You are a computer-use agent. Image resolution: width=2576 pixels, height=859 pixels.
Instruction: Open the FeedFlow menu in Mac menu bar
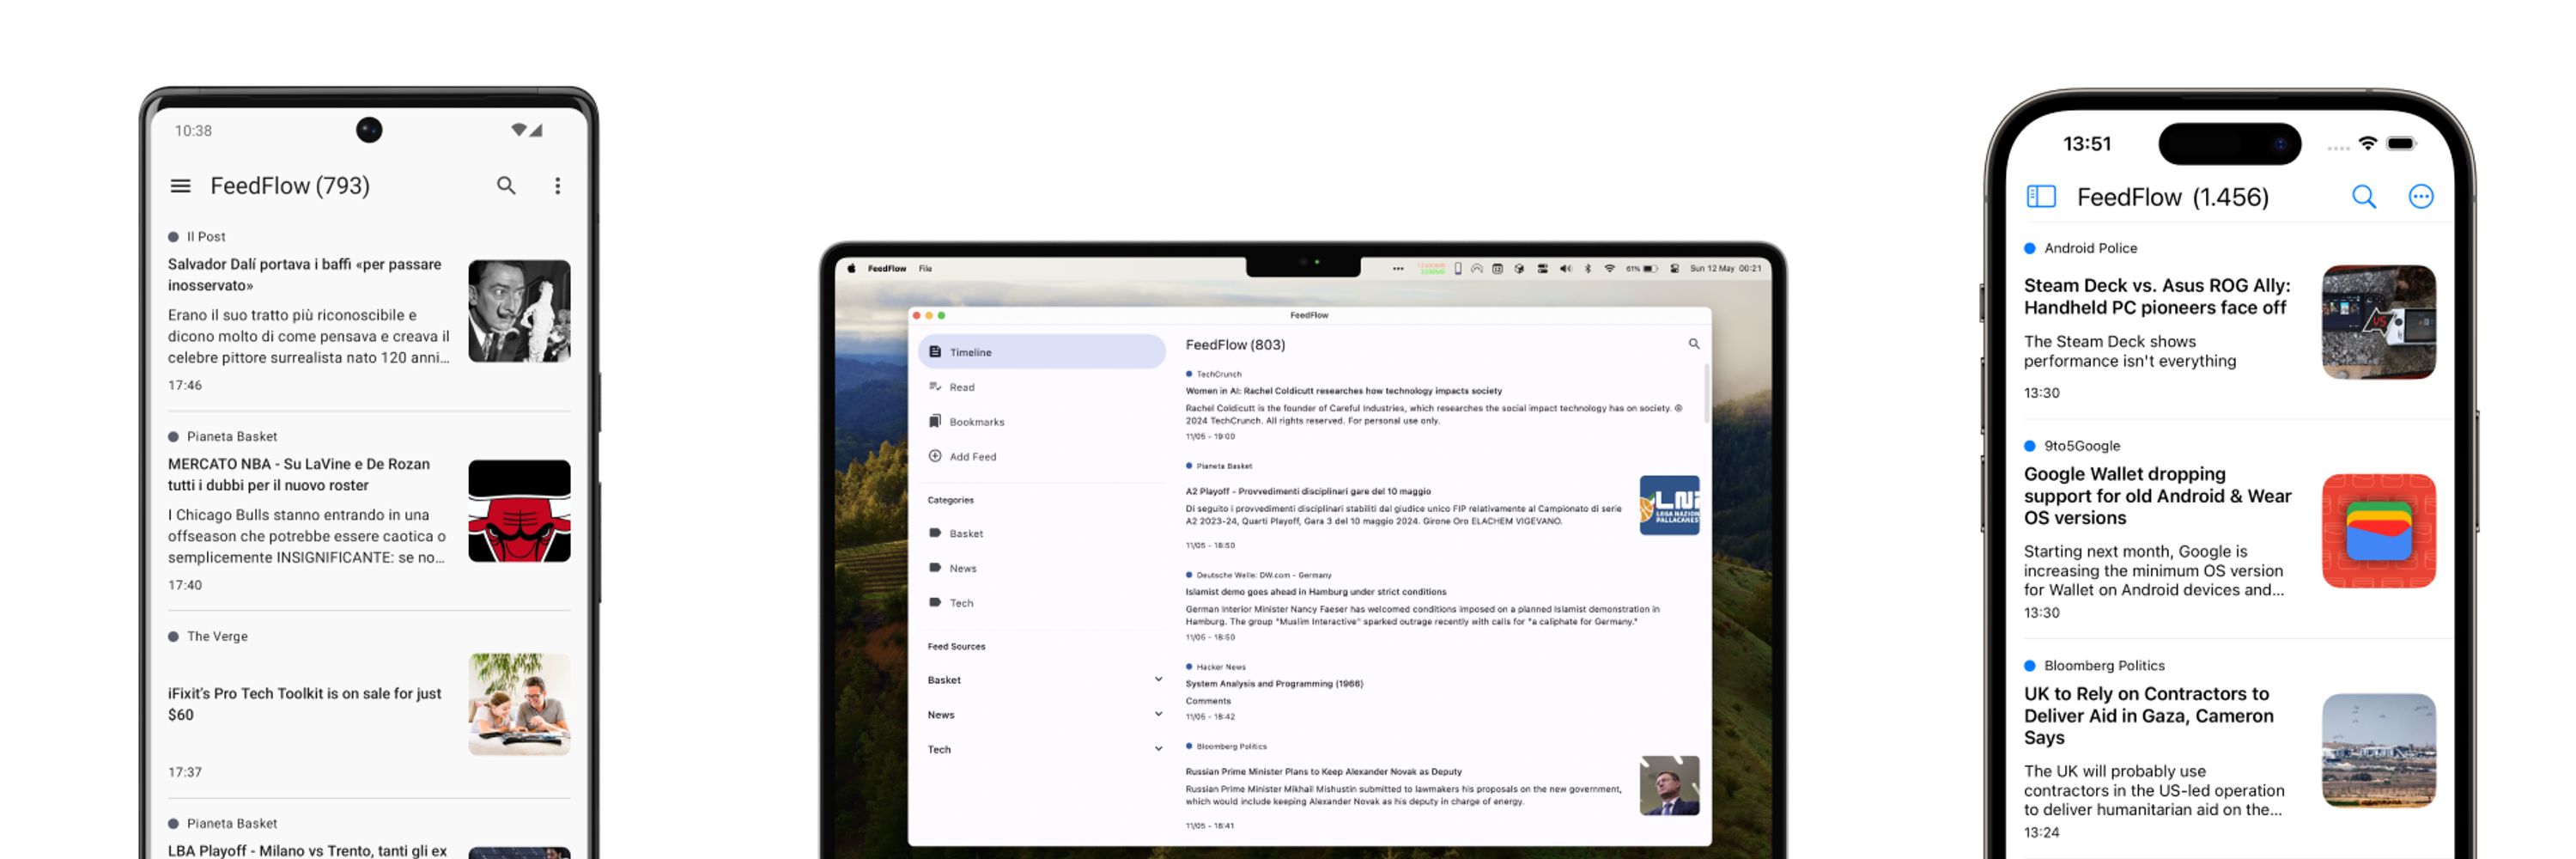click(x=887, y=268)
